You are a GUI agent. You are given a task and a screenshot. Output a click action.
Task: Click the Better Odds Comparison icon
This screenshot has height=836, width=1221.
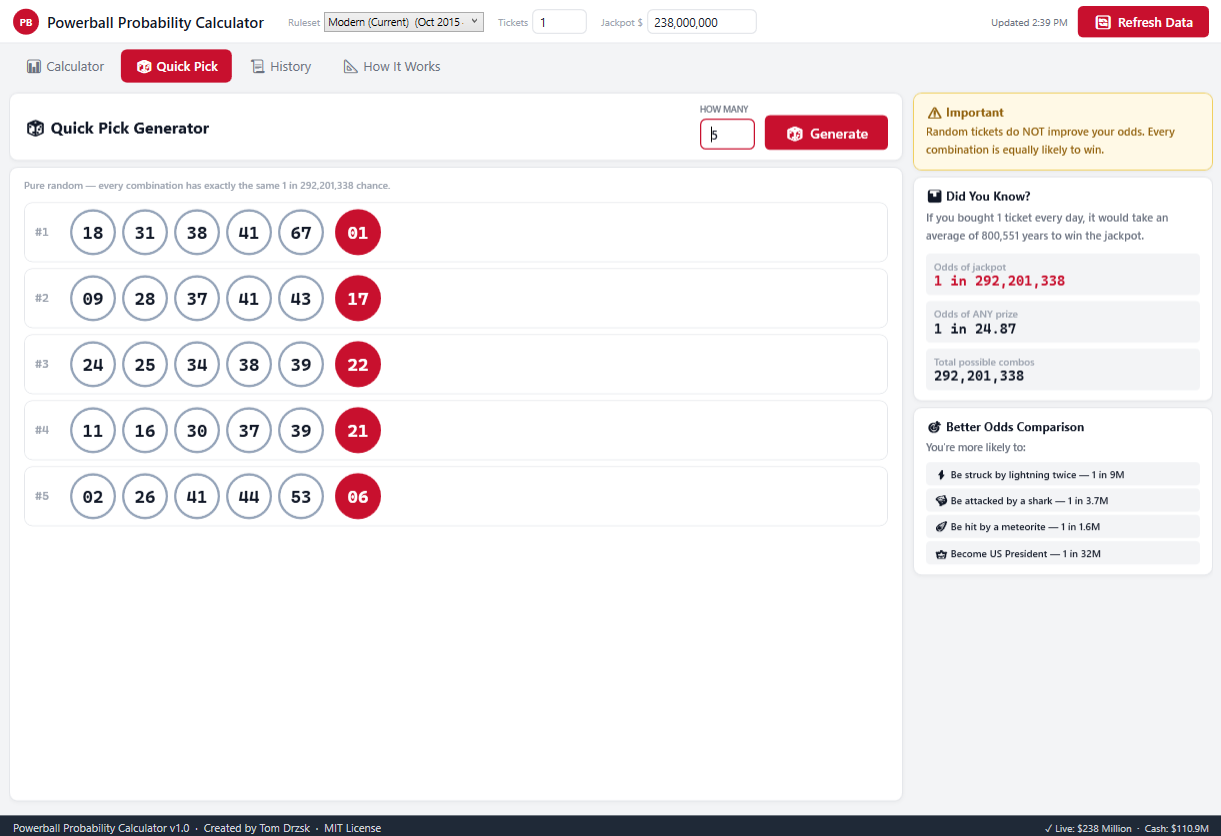934,427
